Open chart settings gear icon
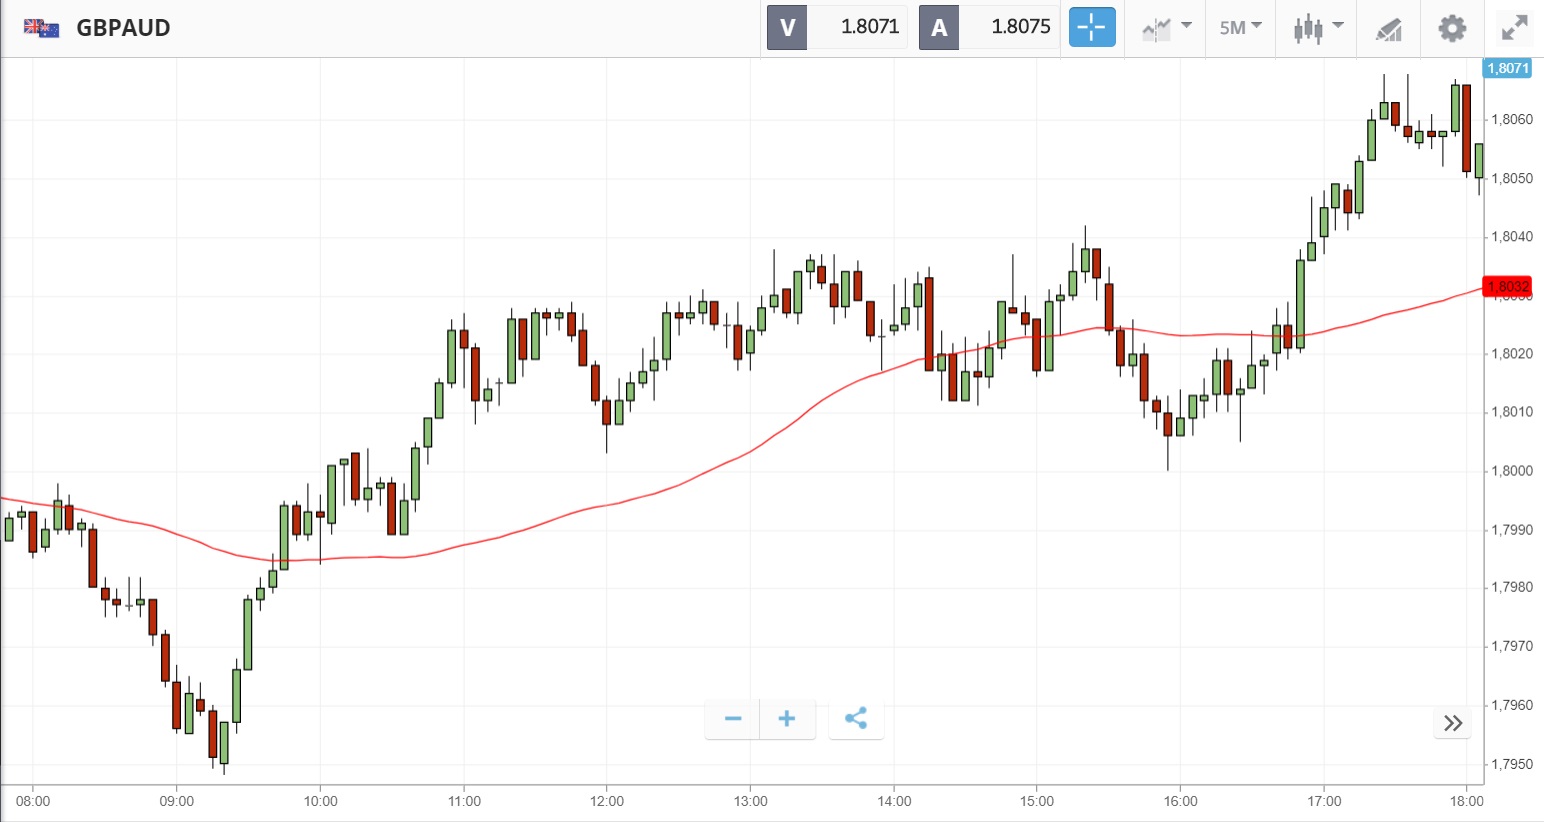This screenshot has height=822, width=1544. pos(1452,28)
